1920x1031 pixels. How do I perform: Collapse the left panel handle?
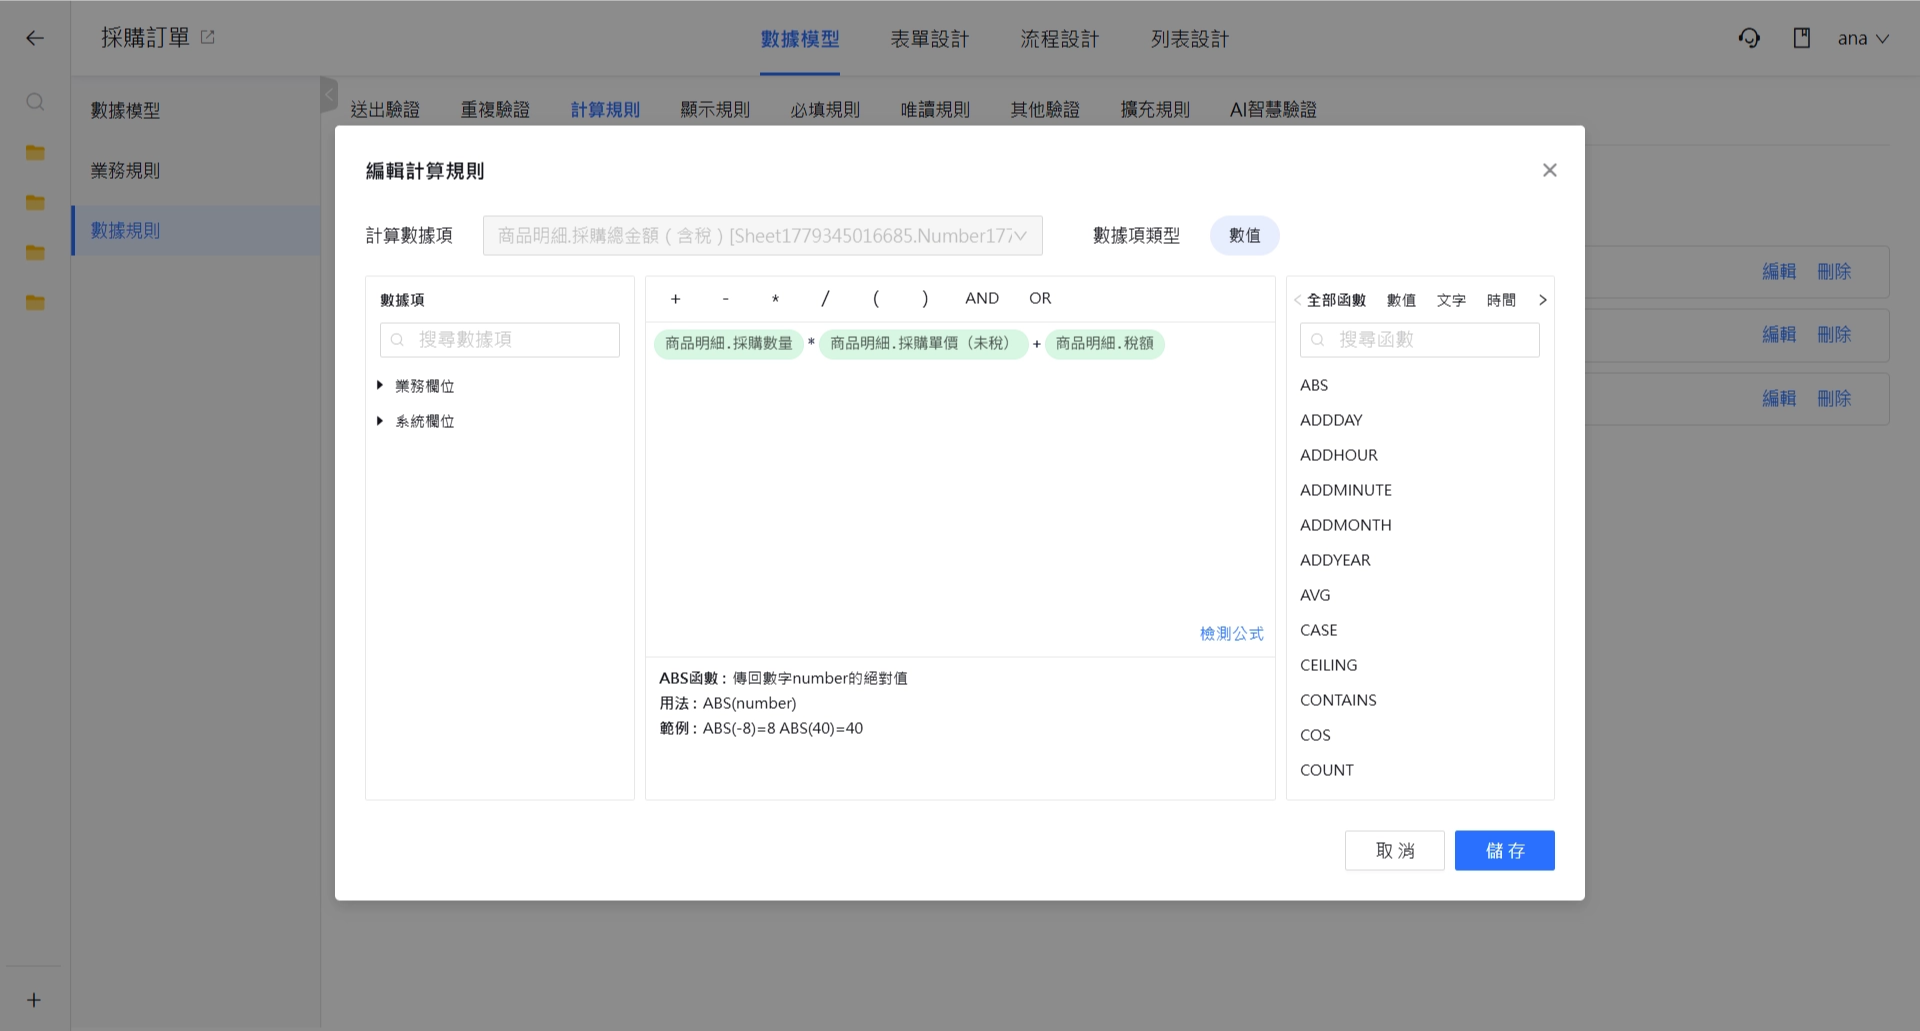[328, 95]
